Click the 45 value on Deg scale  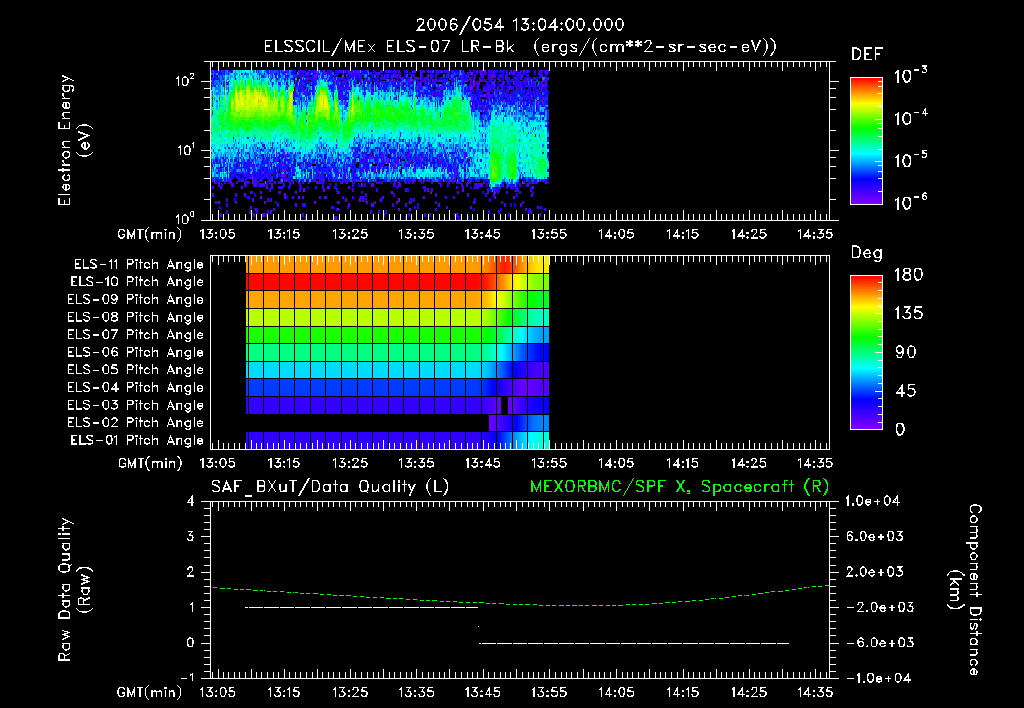click(x=906, y=391)
